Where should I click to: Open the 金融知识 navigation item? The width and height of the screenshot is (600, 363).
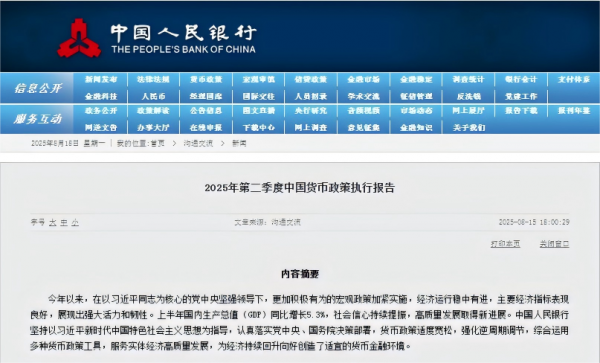pos(416,128)
